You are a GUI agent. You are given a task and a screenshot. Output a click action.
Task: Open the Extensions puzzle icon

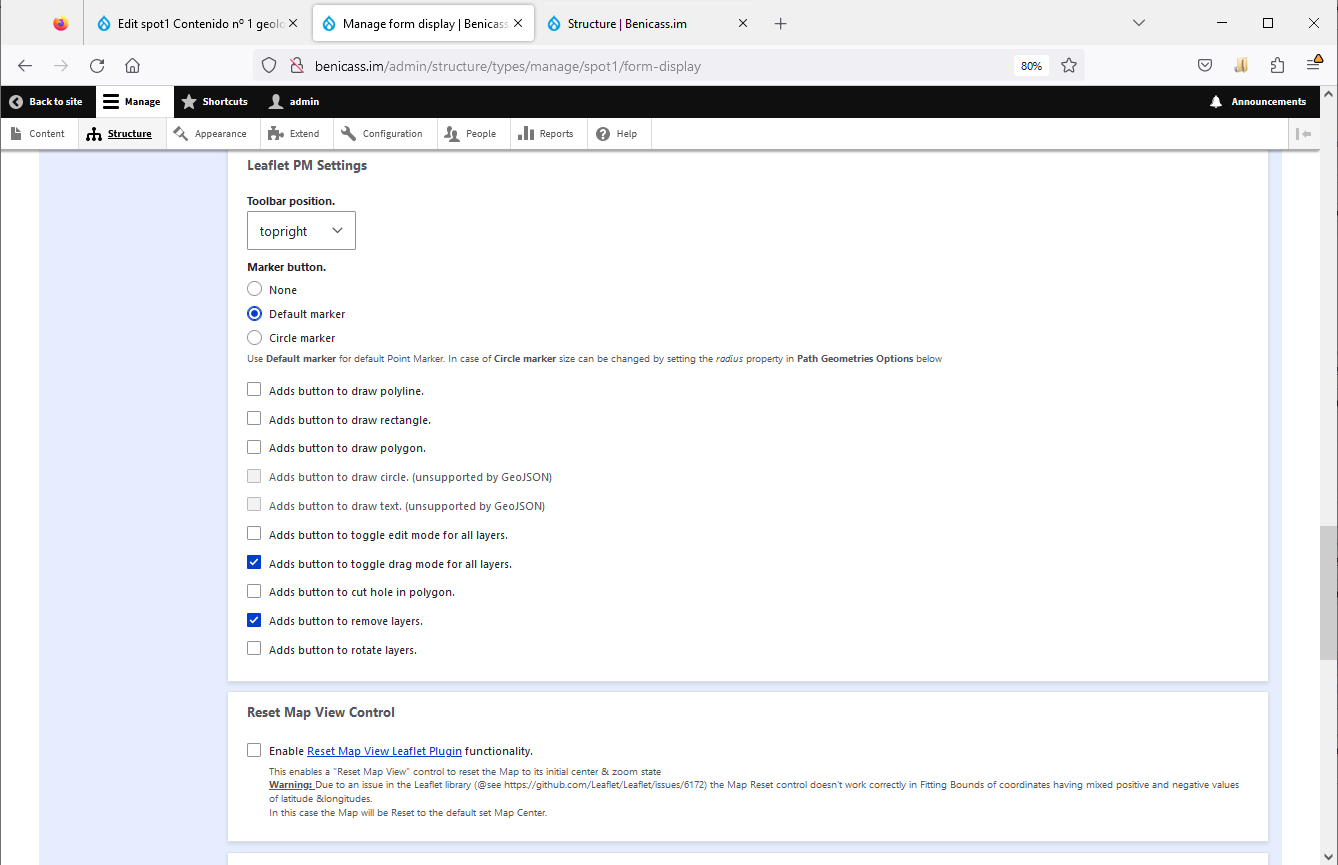(x=1277, y=66)
